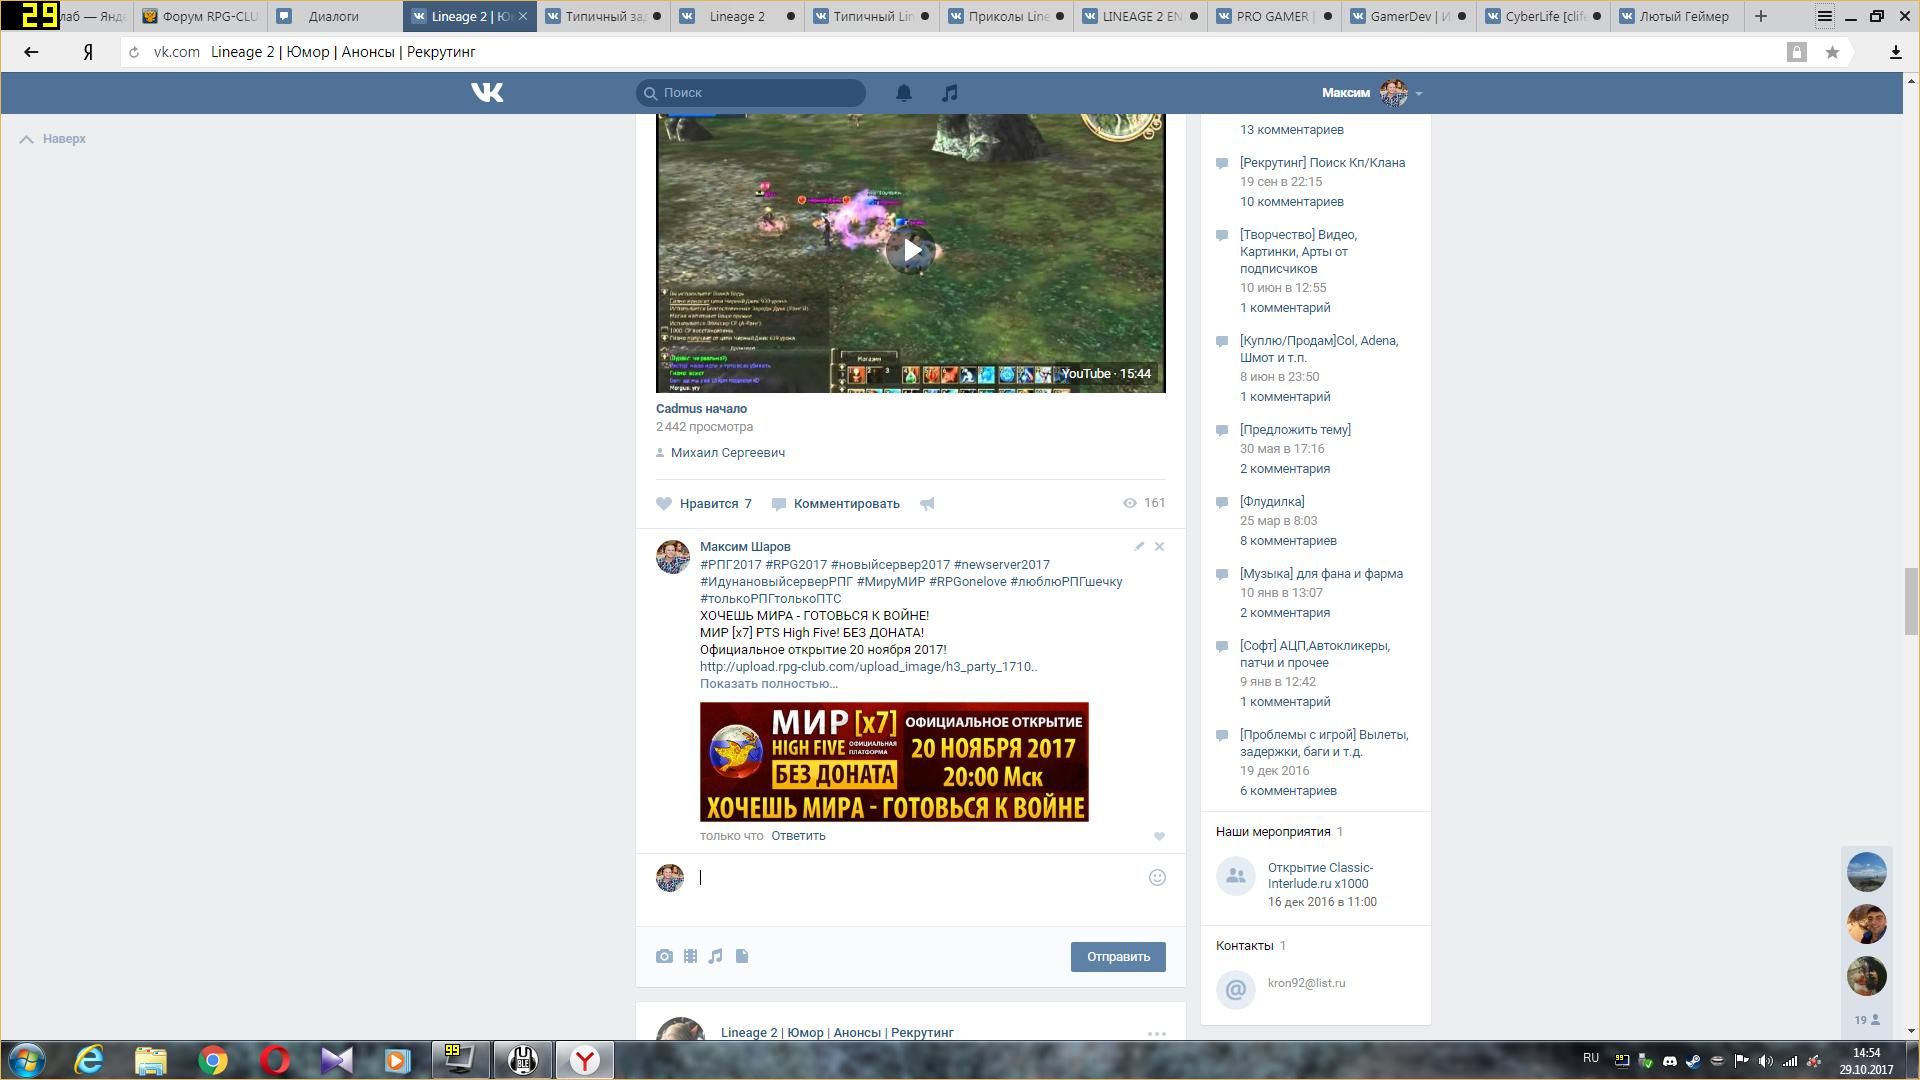The height and width of the screenshot is (1080, 1920).
Task: Expand the Максим profile dropdown menu
Action: point(1419,94)
